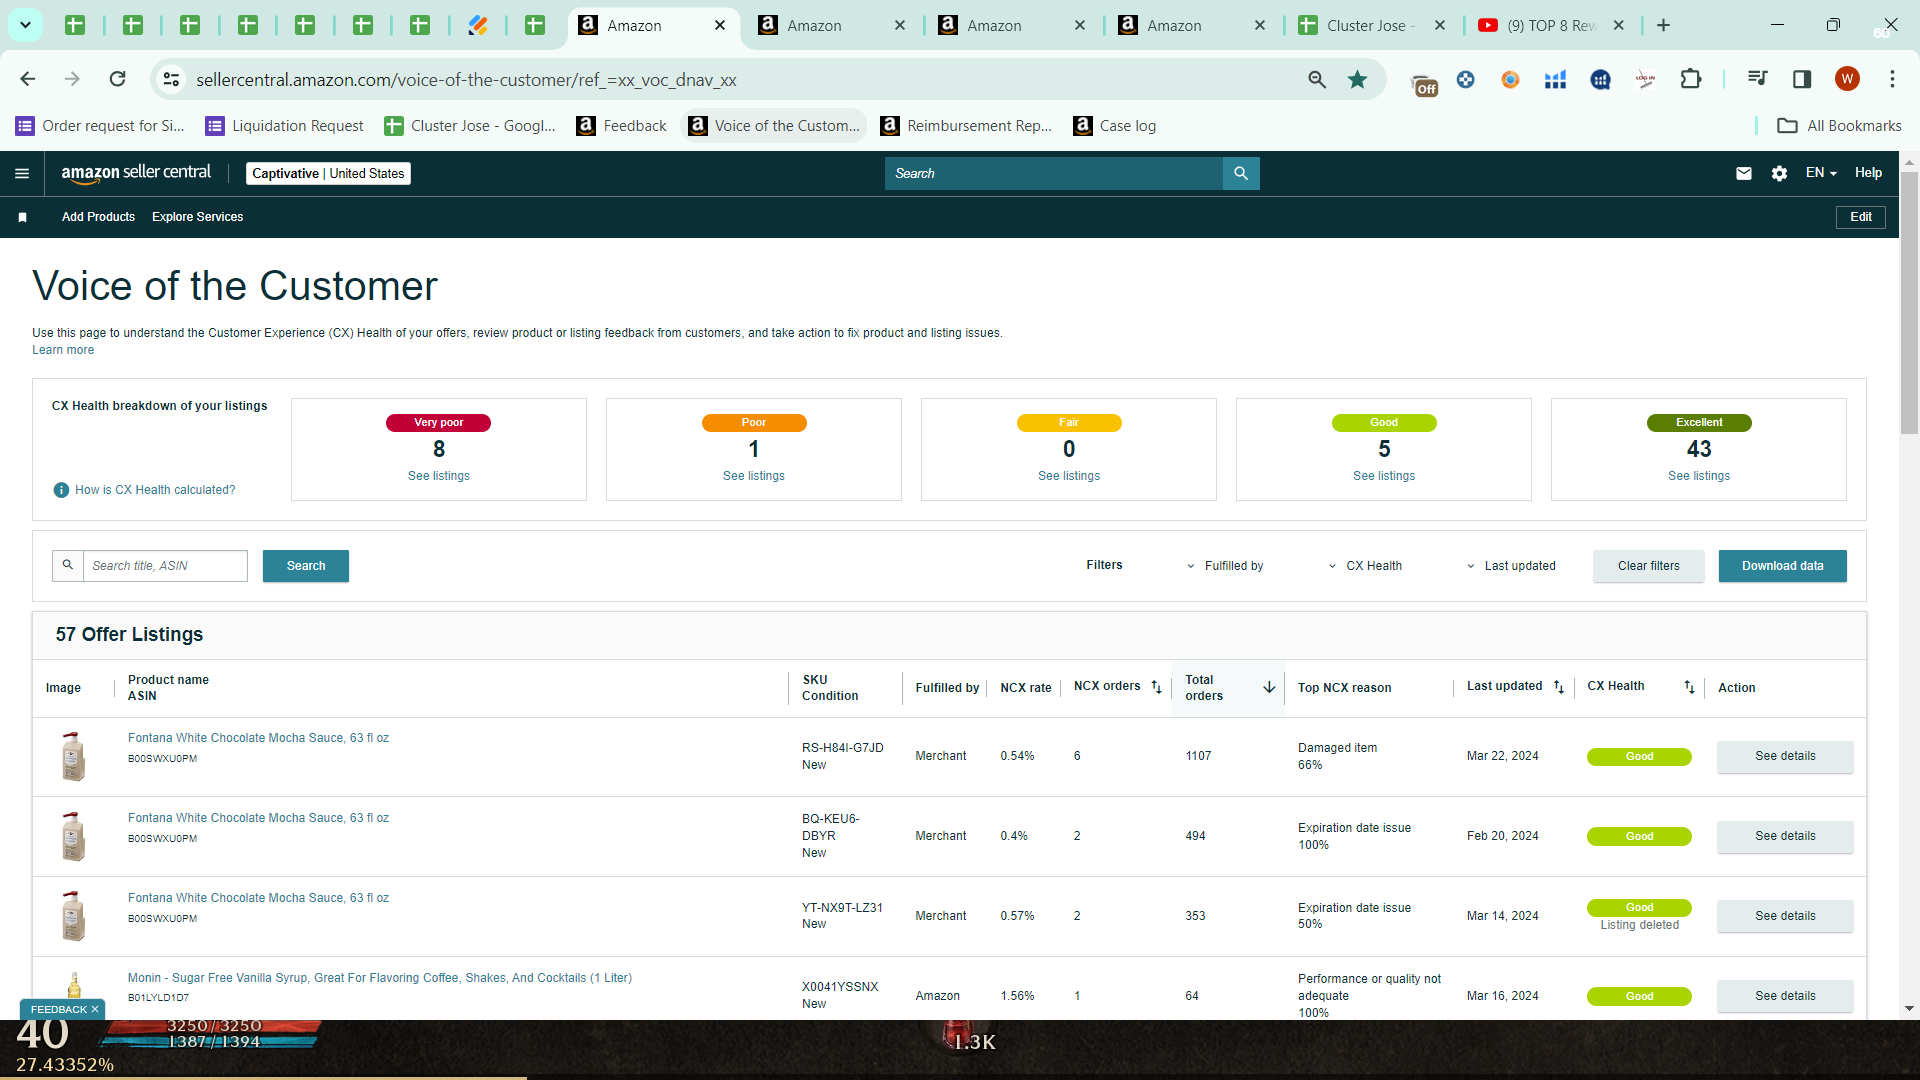The image size is (1920, 1080).
Task: Click the Top NCX reason column header
Action: point(1345,688)
